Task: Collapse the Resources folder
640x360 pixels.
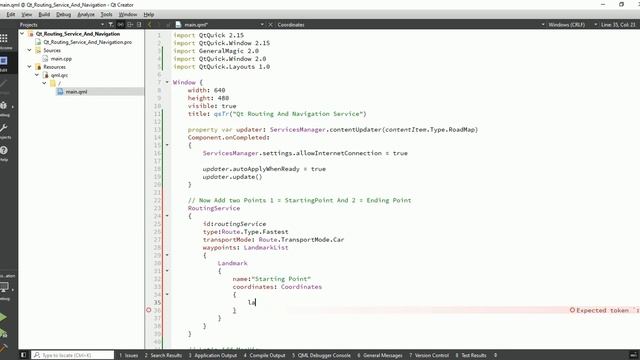Action: click(x=29, y=67)
